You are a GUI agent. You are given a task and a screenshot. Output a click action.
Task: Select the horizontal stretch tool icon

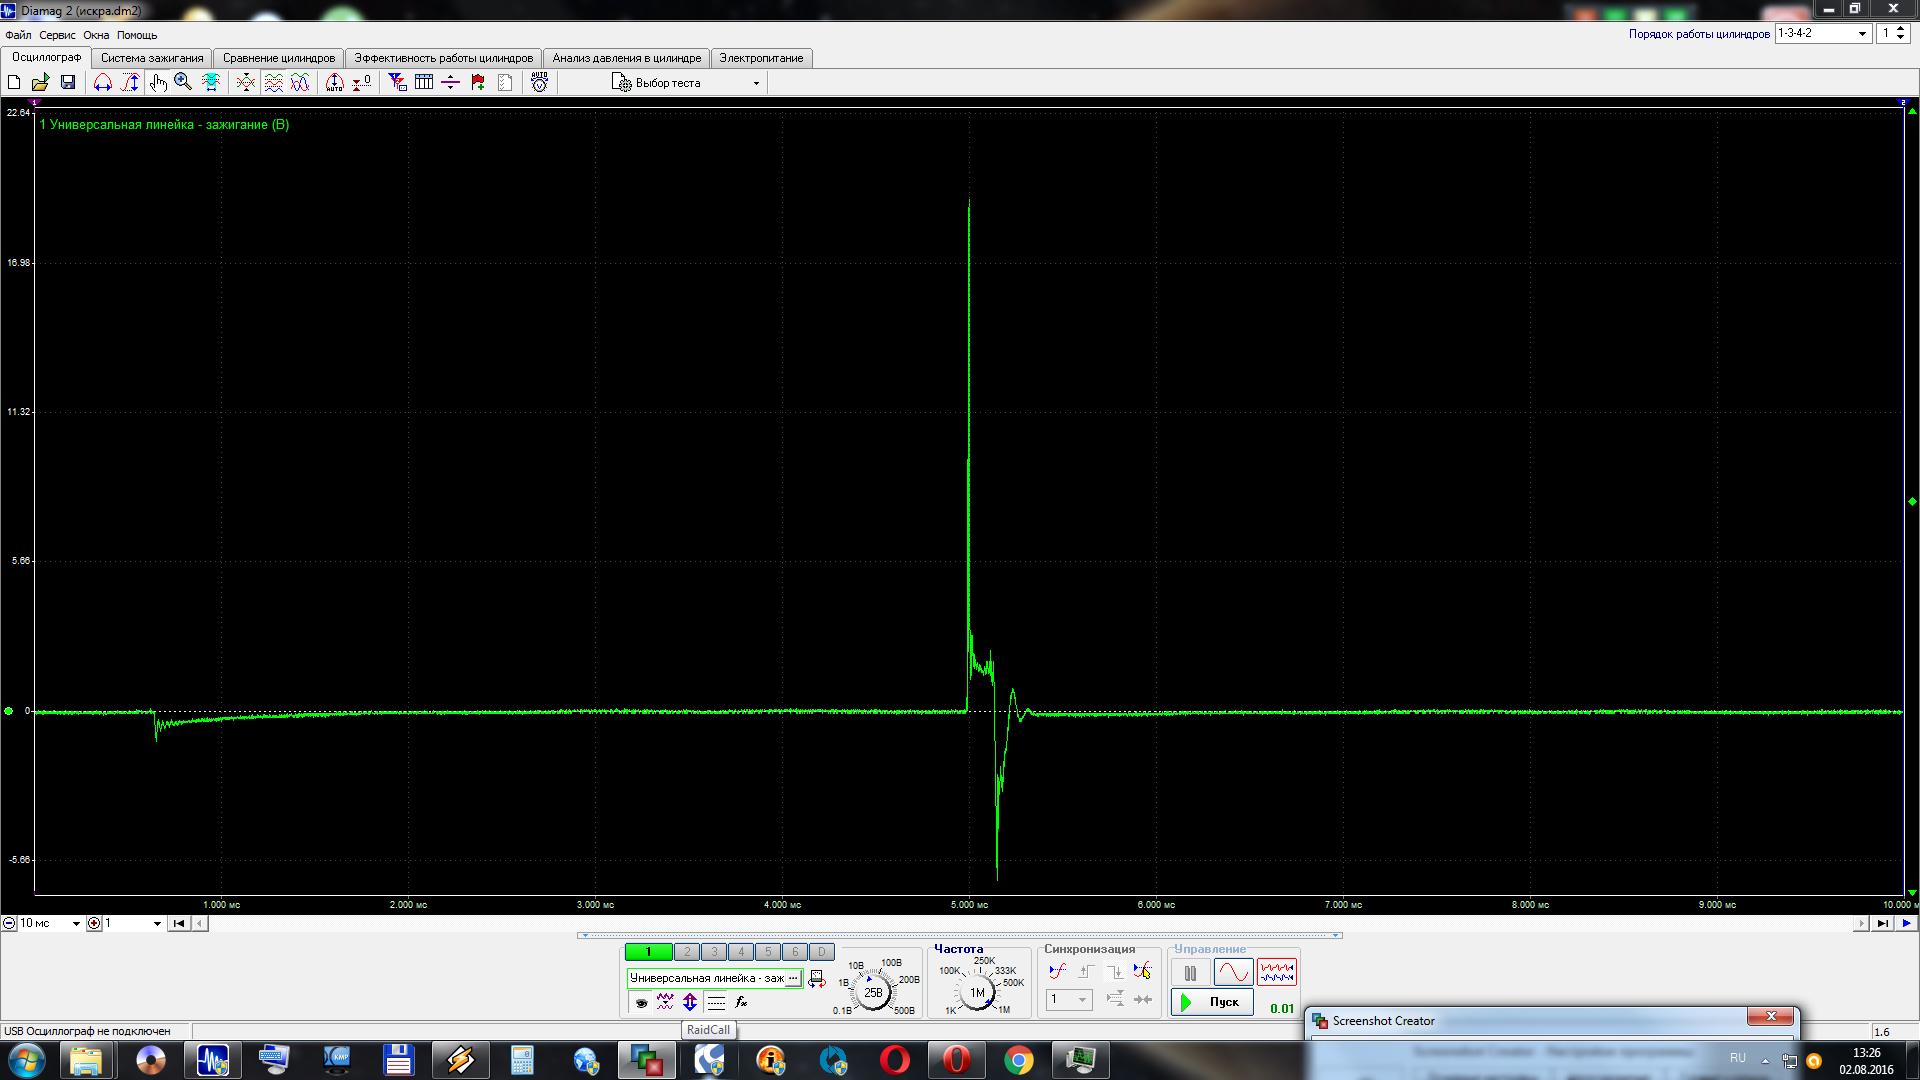point(102,83)
